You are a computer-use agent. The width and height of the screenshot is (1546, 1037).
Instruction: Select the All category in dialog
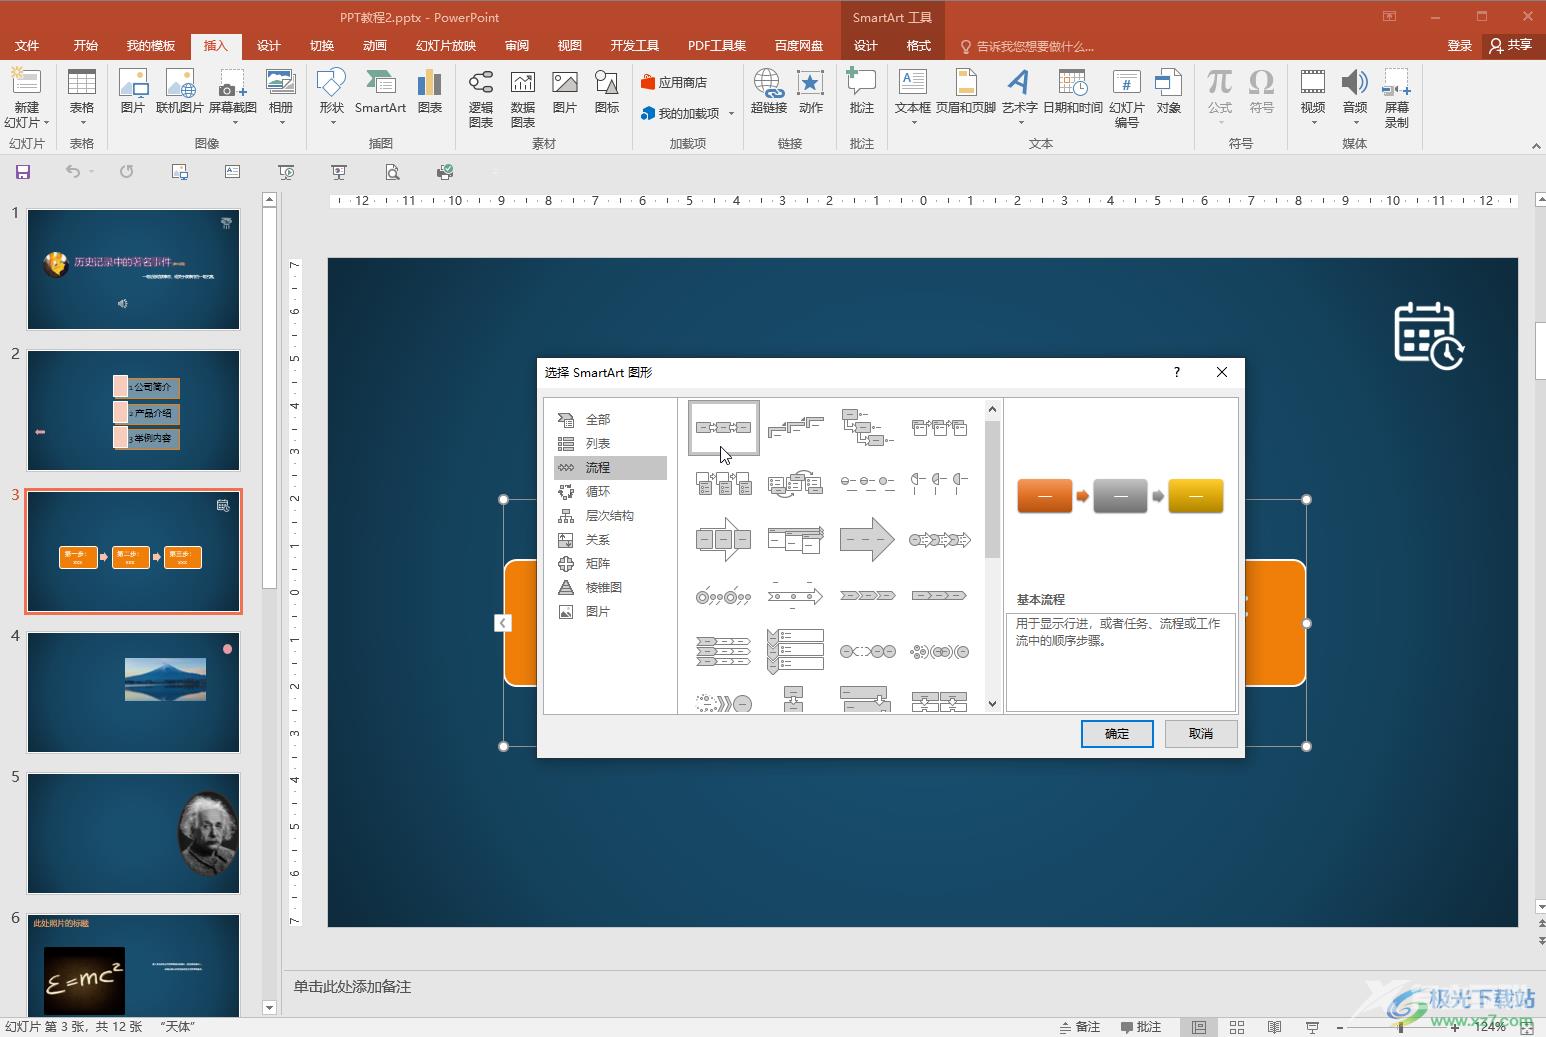click(x=610, y=419)
